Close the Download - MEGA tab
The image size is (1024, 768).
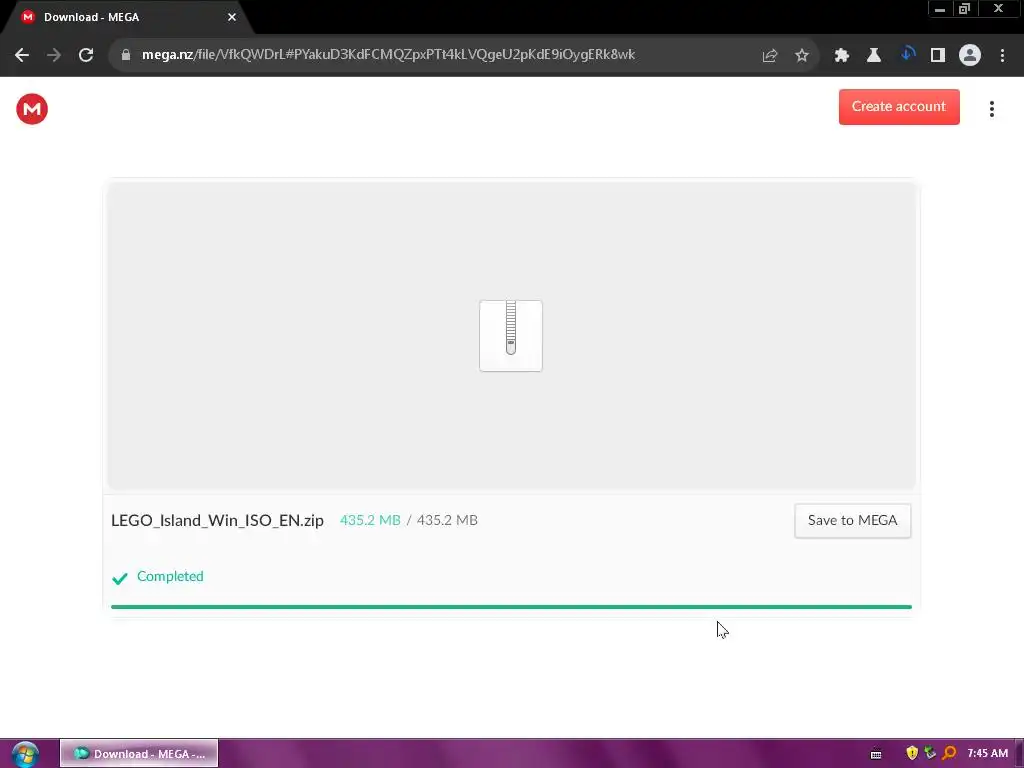232,17
